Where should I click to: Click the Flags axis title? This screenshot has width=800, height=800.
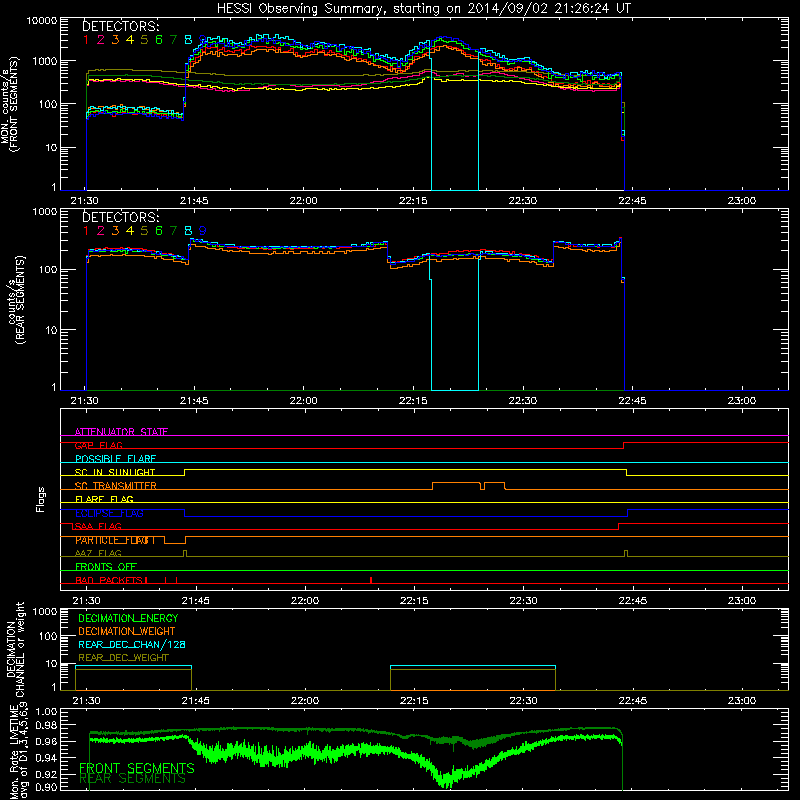pos(41,499)
